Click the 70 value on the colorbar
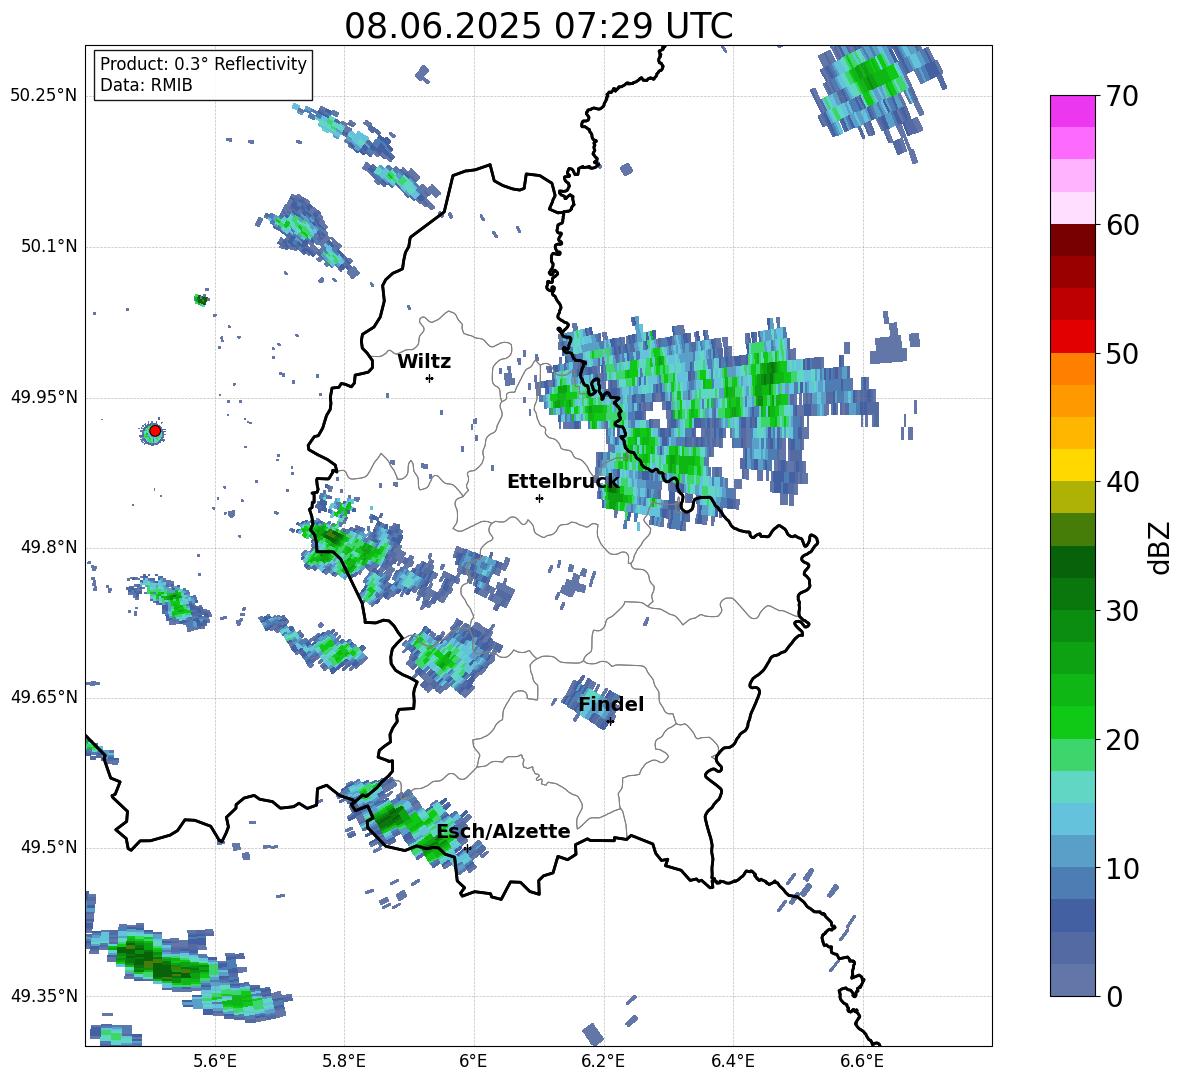The image size is (1184, 1081). [1122, 97]
